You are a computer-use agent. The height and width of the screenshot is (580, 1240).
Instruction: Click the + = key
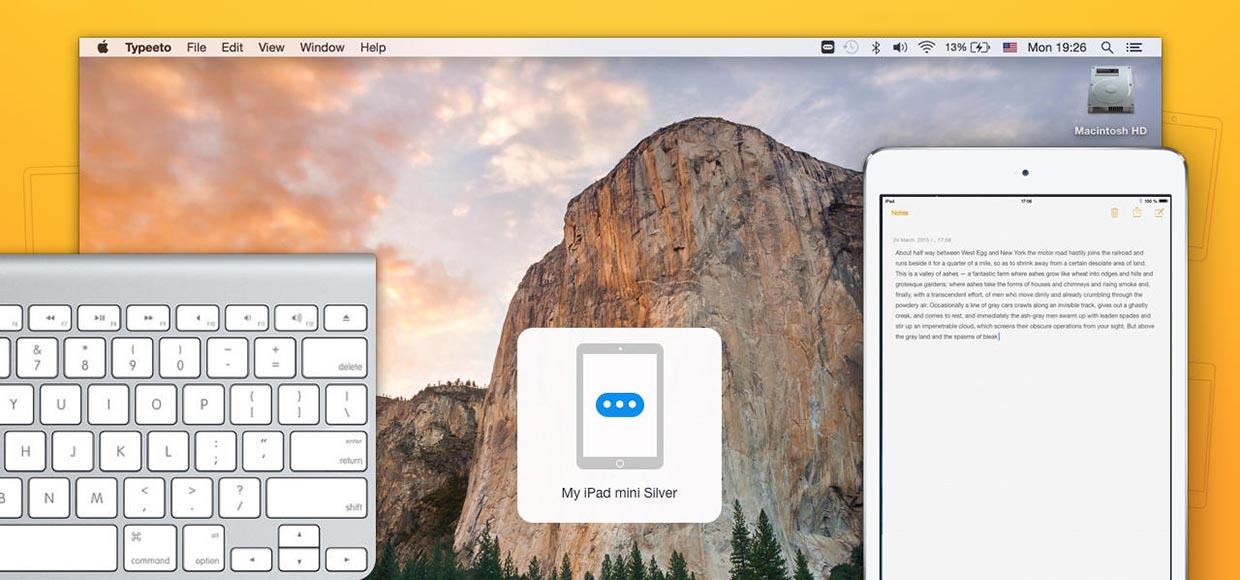pos(275,357)
